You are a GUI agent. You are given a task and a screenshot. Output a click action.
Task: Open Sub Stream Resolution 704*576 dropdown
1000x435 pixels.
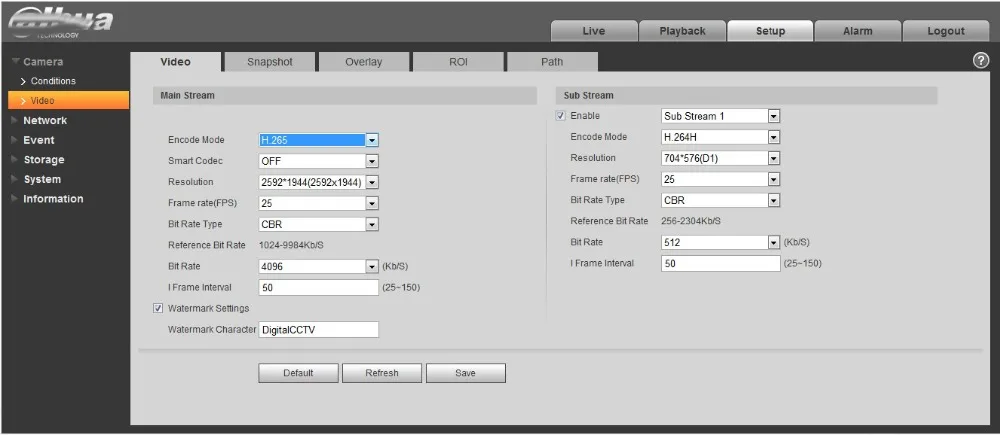(x=721, y=158)
